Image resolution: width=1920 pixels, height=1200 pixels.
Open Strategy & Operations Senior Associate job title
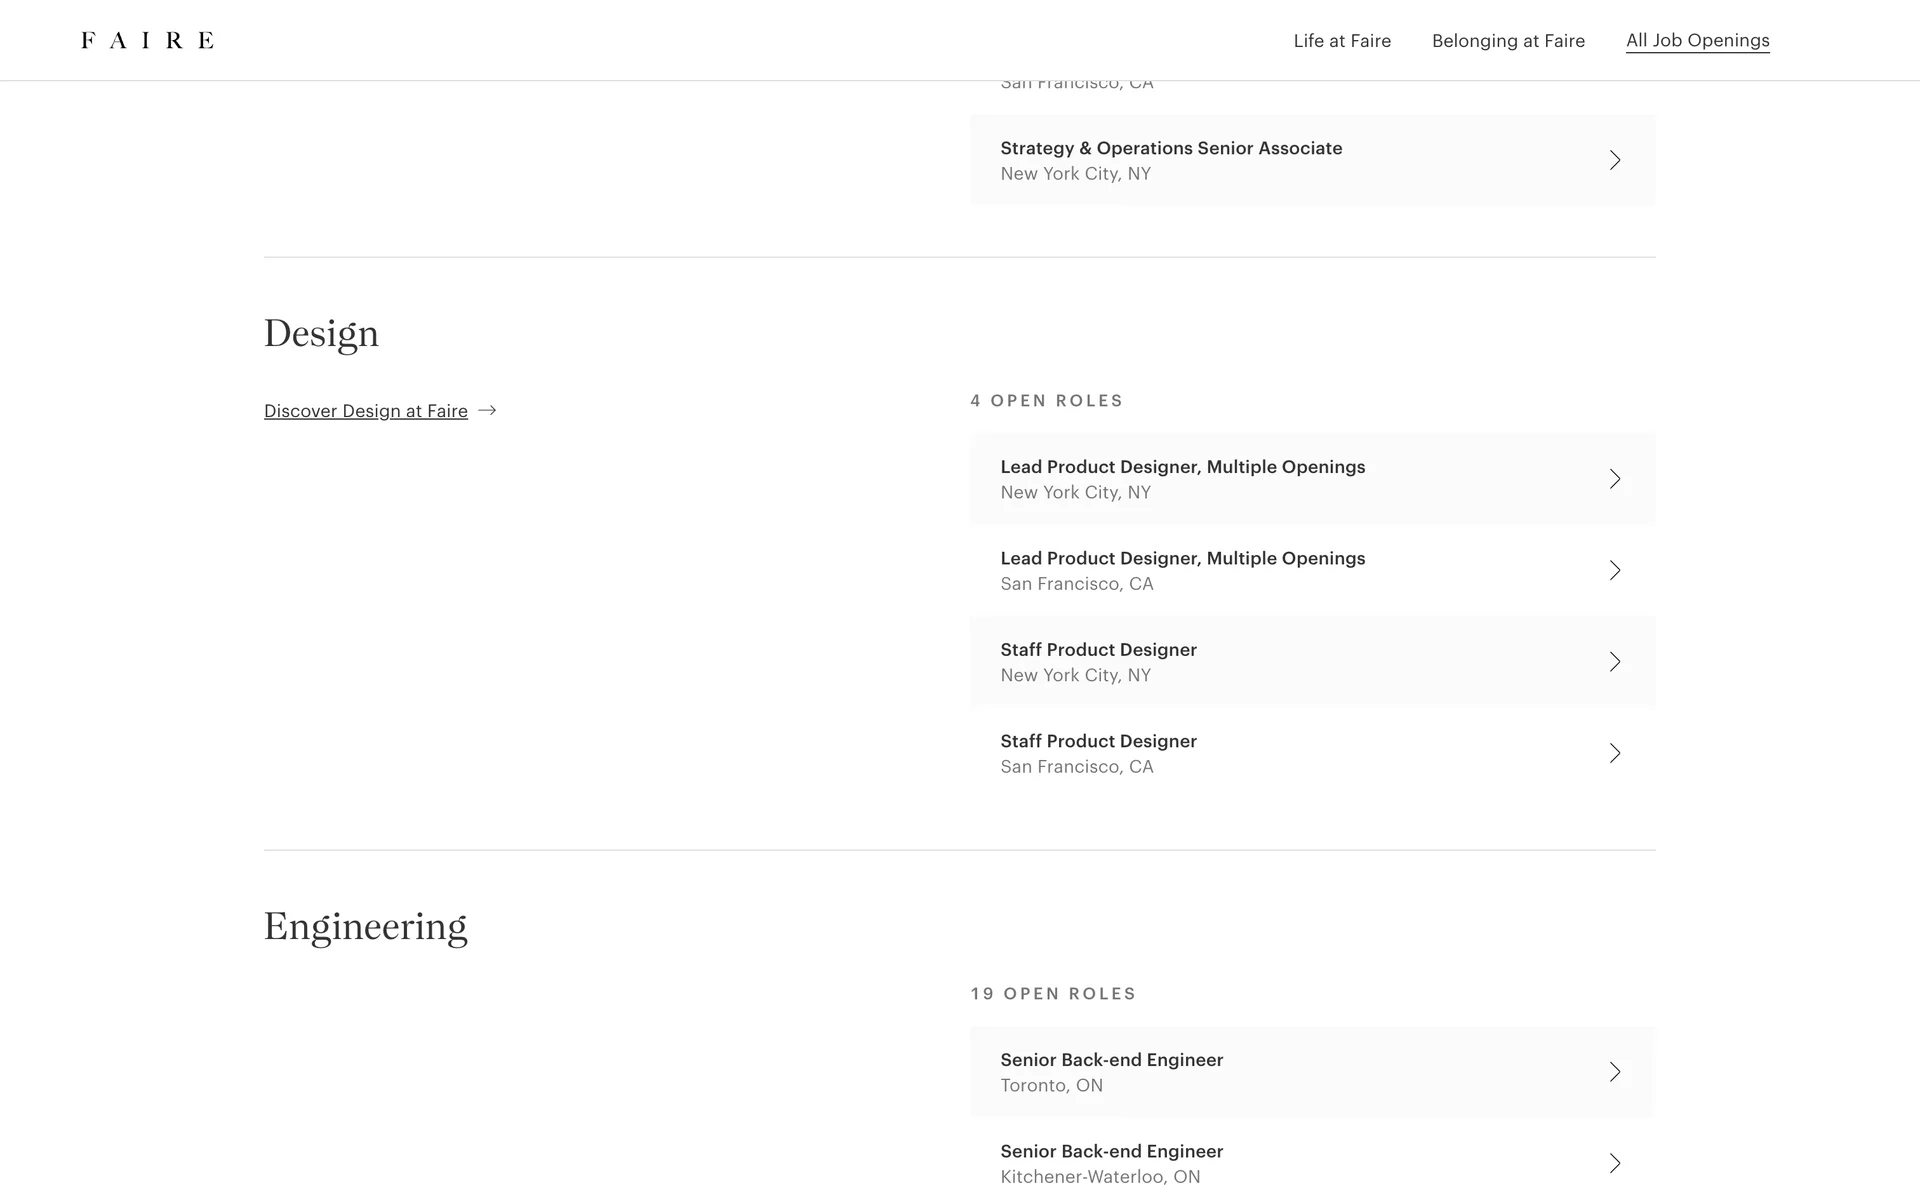pos(1171,148)
